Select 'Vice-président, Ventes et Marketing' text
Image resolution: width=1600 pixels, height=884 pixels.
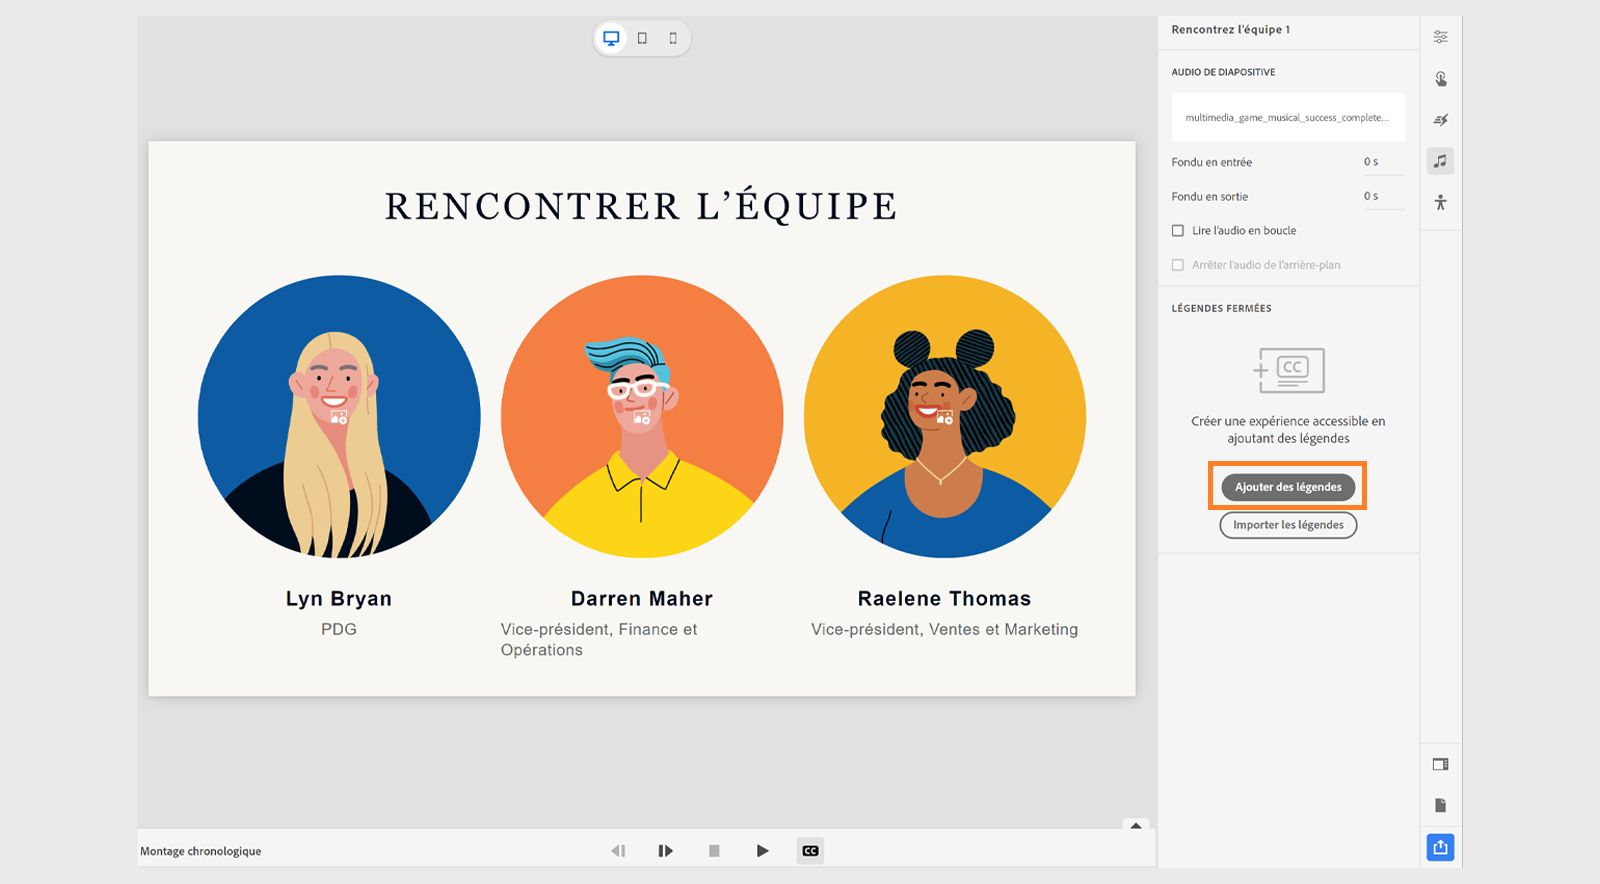tap(945, 629)
